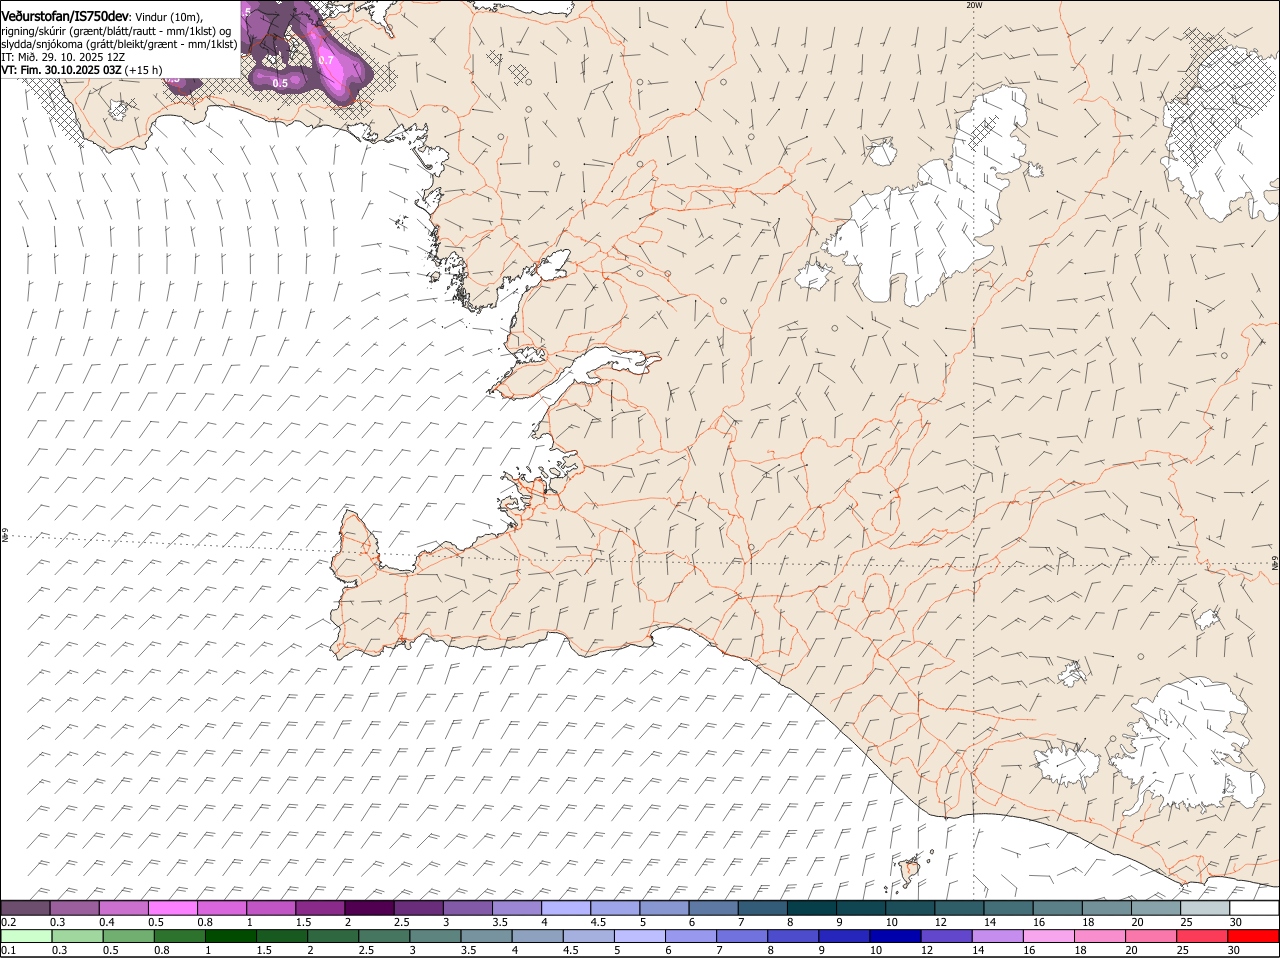Click the 0.1 pale green swatch, lower legend
This screenshot has height=958, width=1280.
tap(26, 936)
